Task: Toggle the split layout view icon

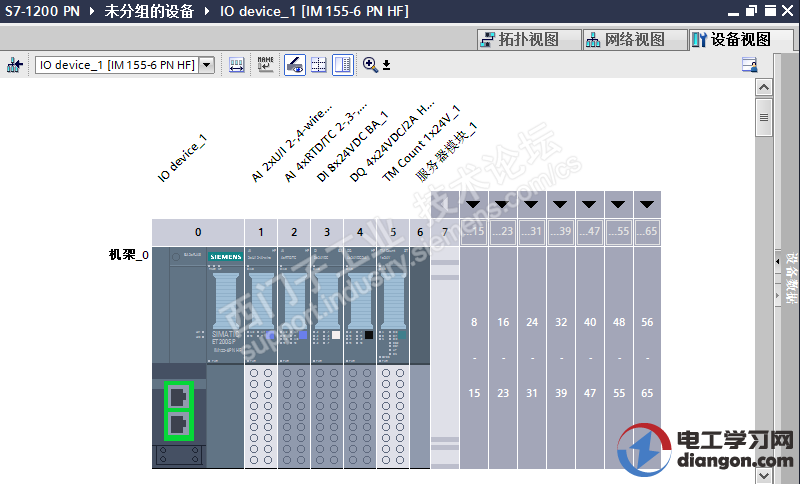Action: pos(343,65)
